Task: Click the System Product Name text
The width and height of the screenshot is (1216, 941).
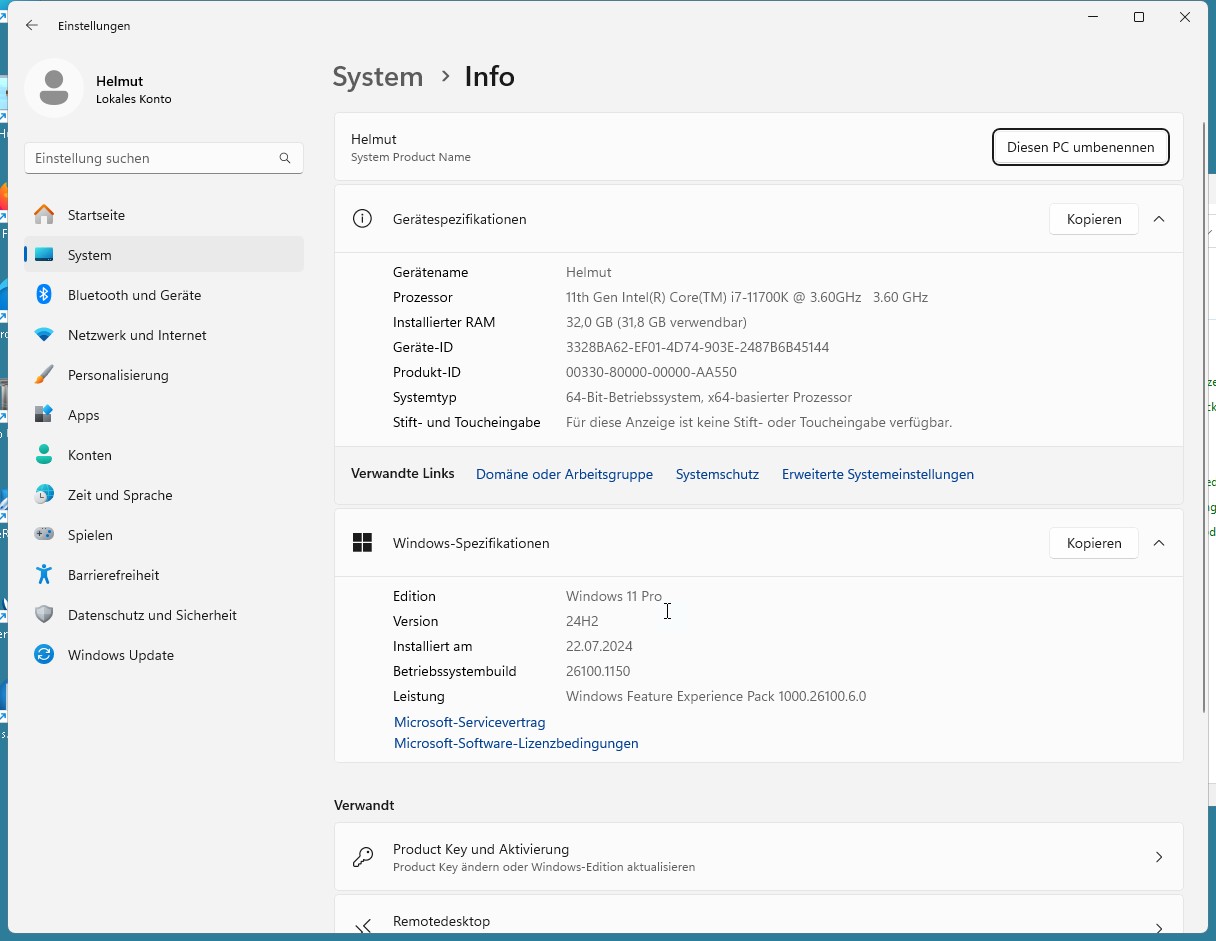Action: [x=411, y=157]
